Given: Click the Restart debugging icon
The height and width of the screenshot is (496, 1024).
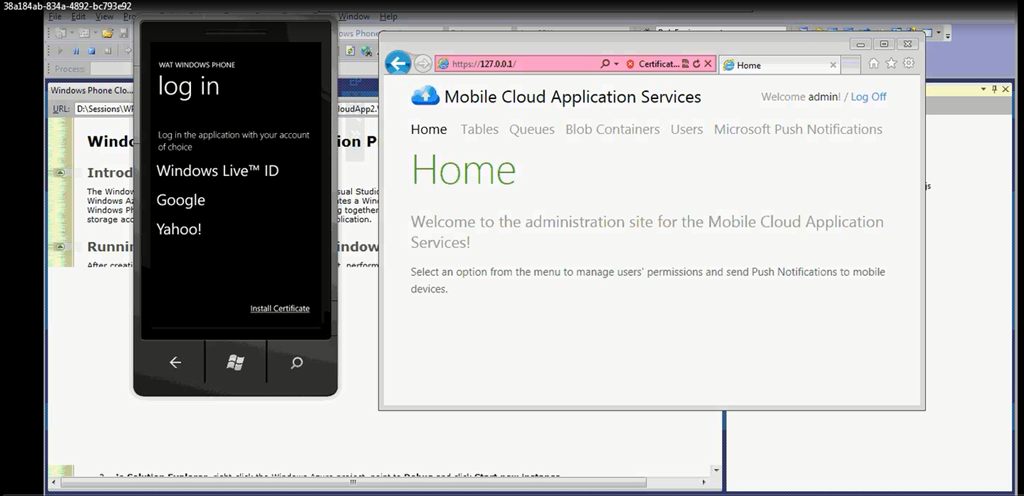Looking at the screenshot, I should pyautogui.click(x=108, y=51).
